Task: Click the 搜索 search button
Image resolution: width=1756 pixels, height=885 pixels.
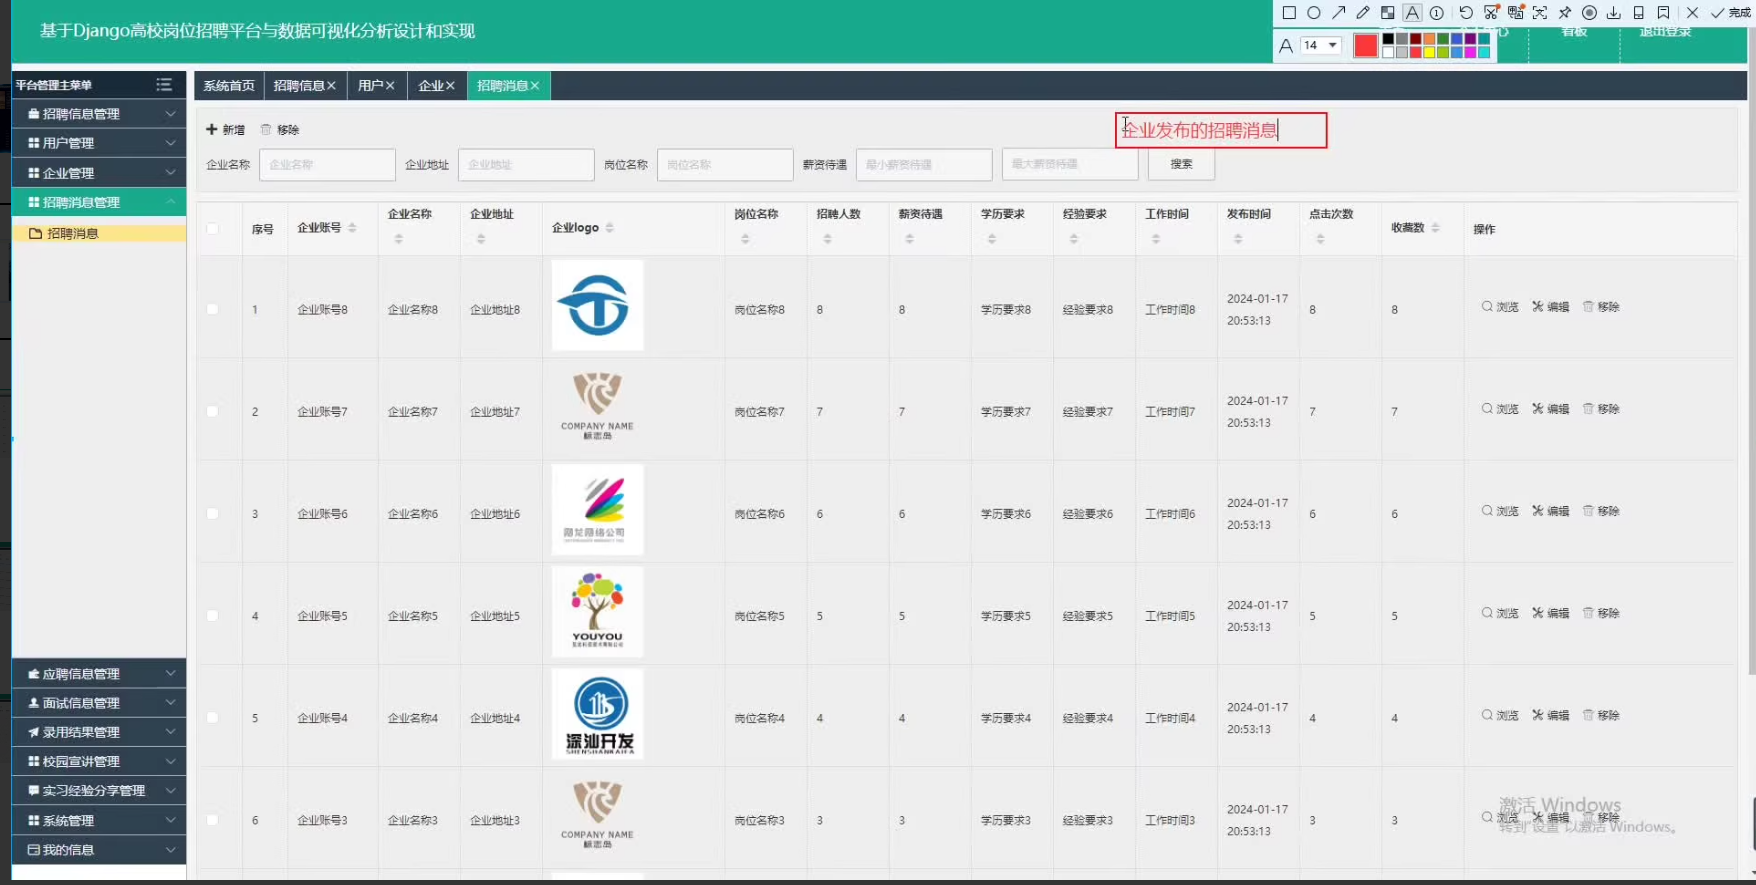Action: [x=1181, y=164]
